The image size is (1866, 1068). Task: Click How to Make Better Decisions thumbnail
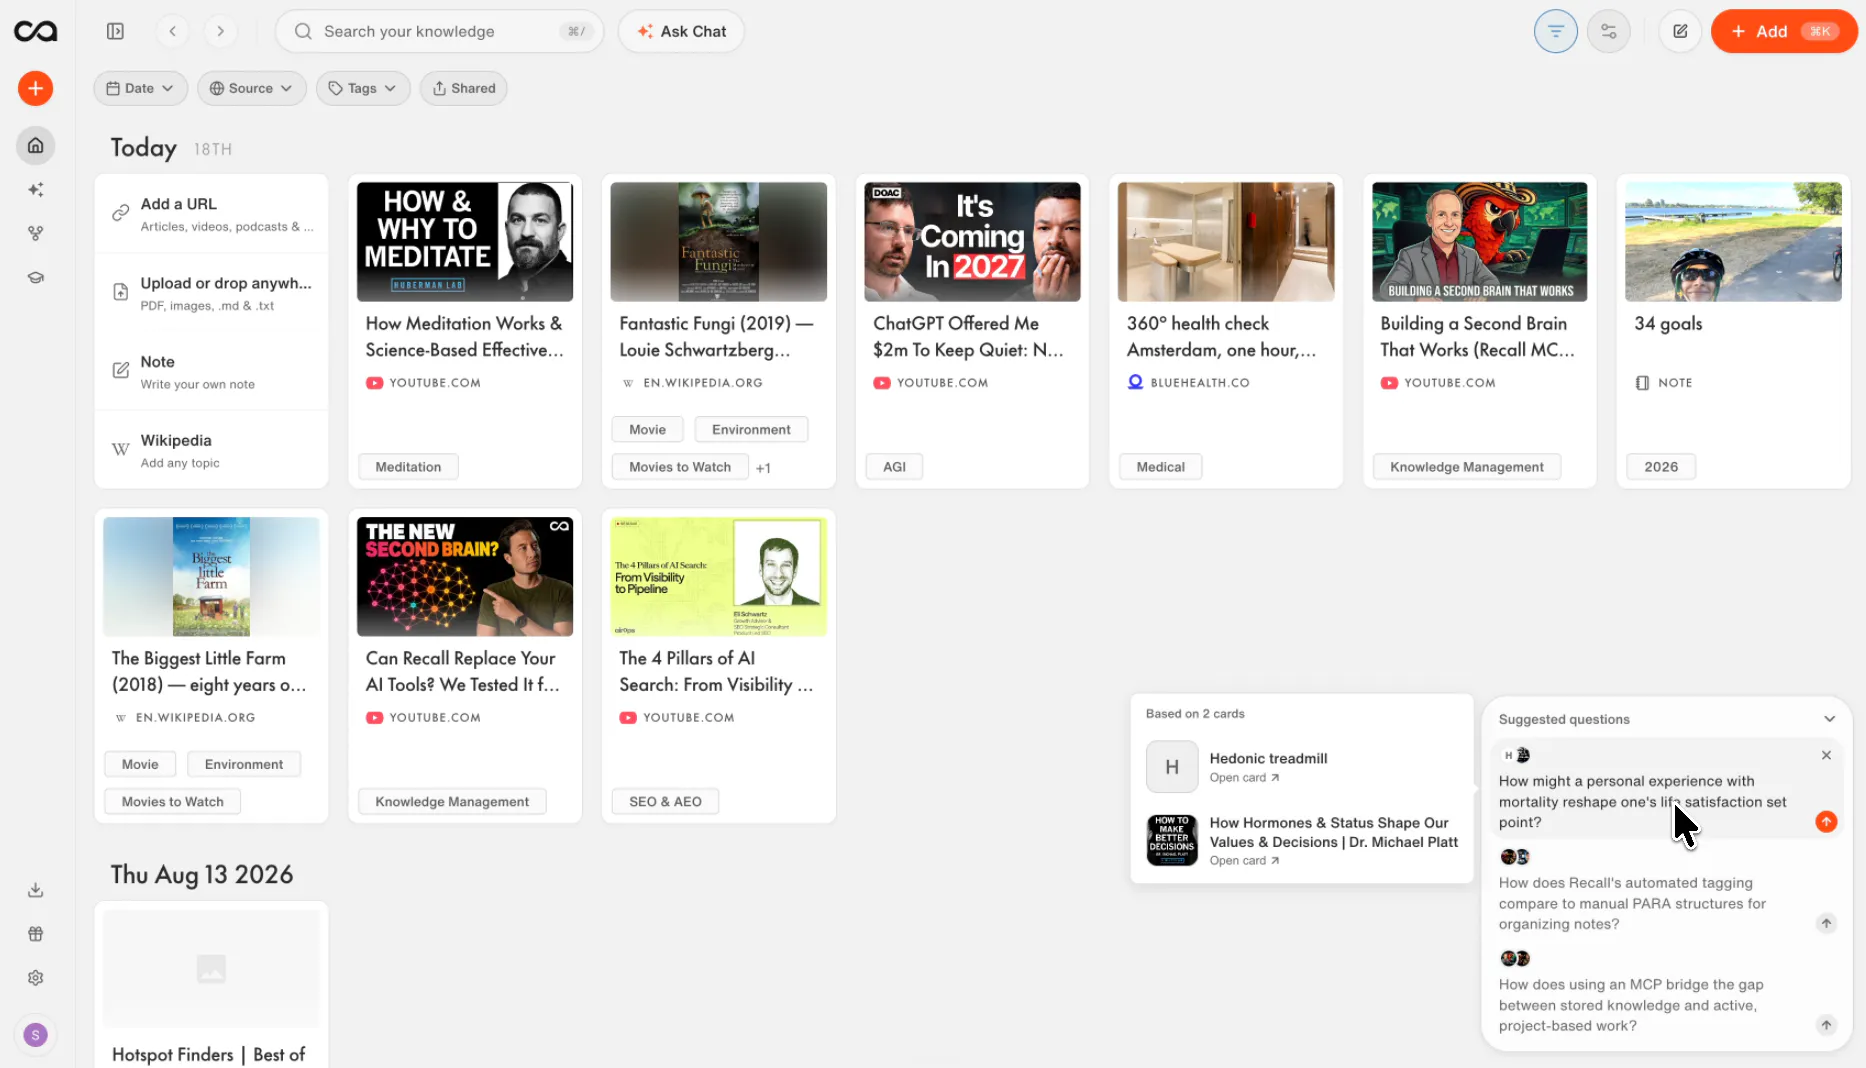point(1172,840)
